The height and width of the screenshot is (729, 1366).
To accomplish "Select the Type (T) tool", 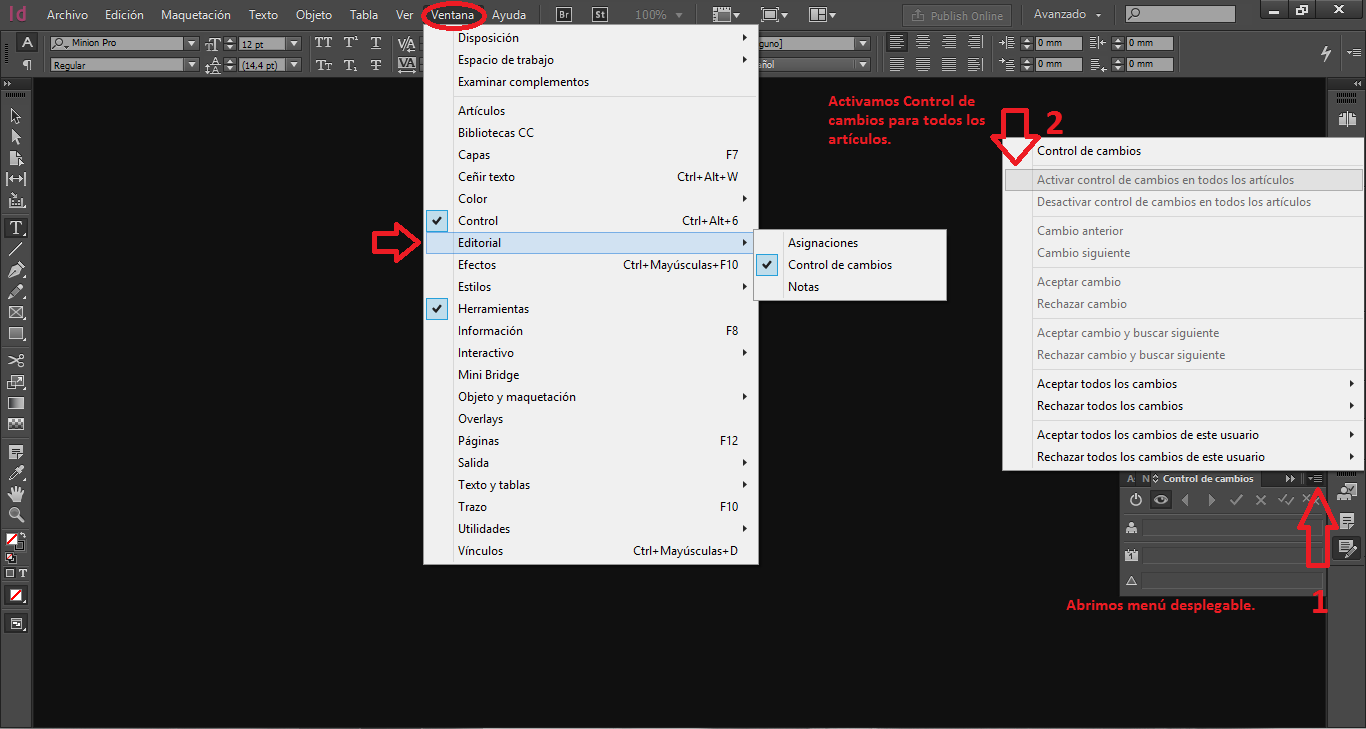I will 16,228.
